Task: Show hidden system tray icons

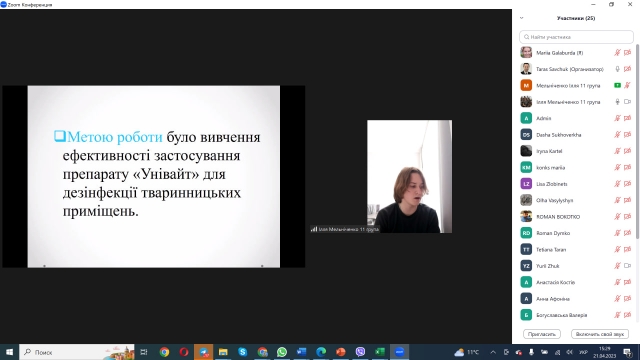Action: [x=493, y=352]
